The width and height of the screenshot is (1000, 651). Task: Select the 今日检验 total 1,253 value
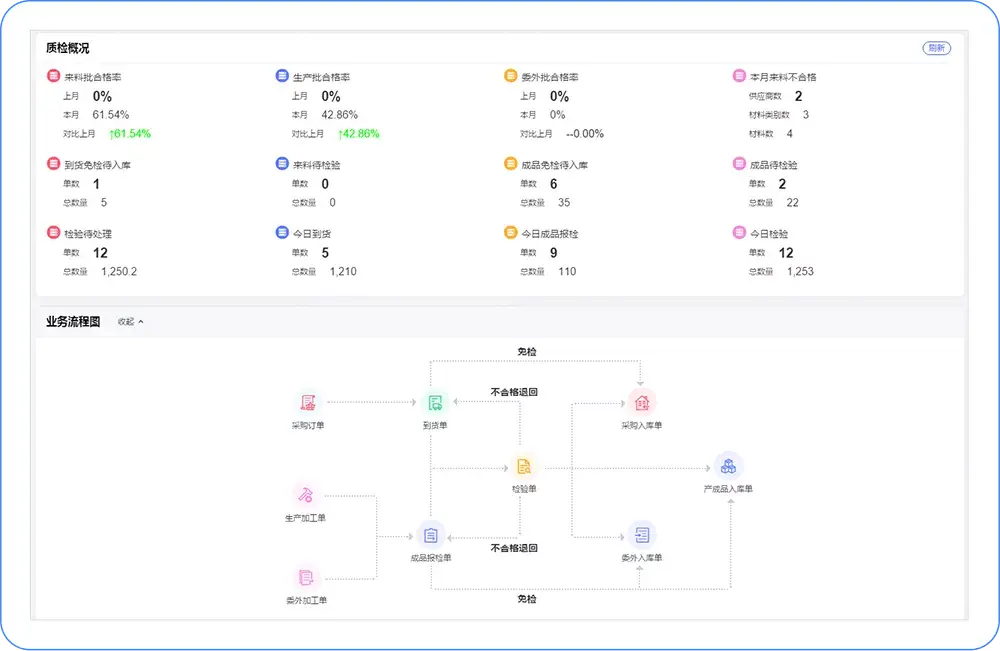click(x=800, y=272)
